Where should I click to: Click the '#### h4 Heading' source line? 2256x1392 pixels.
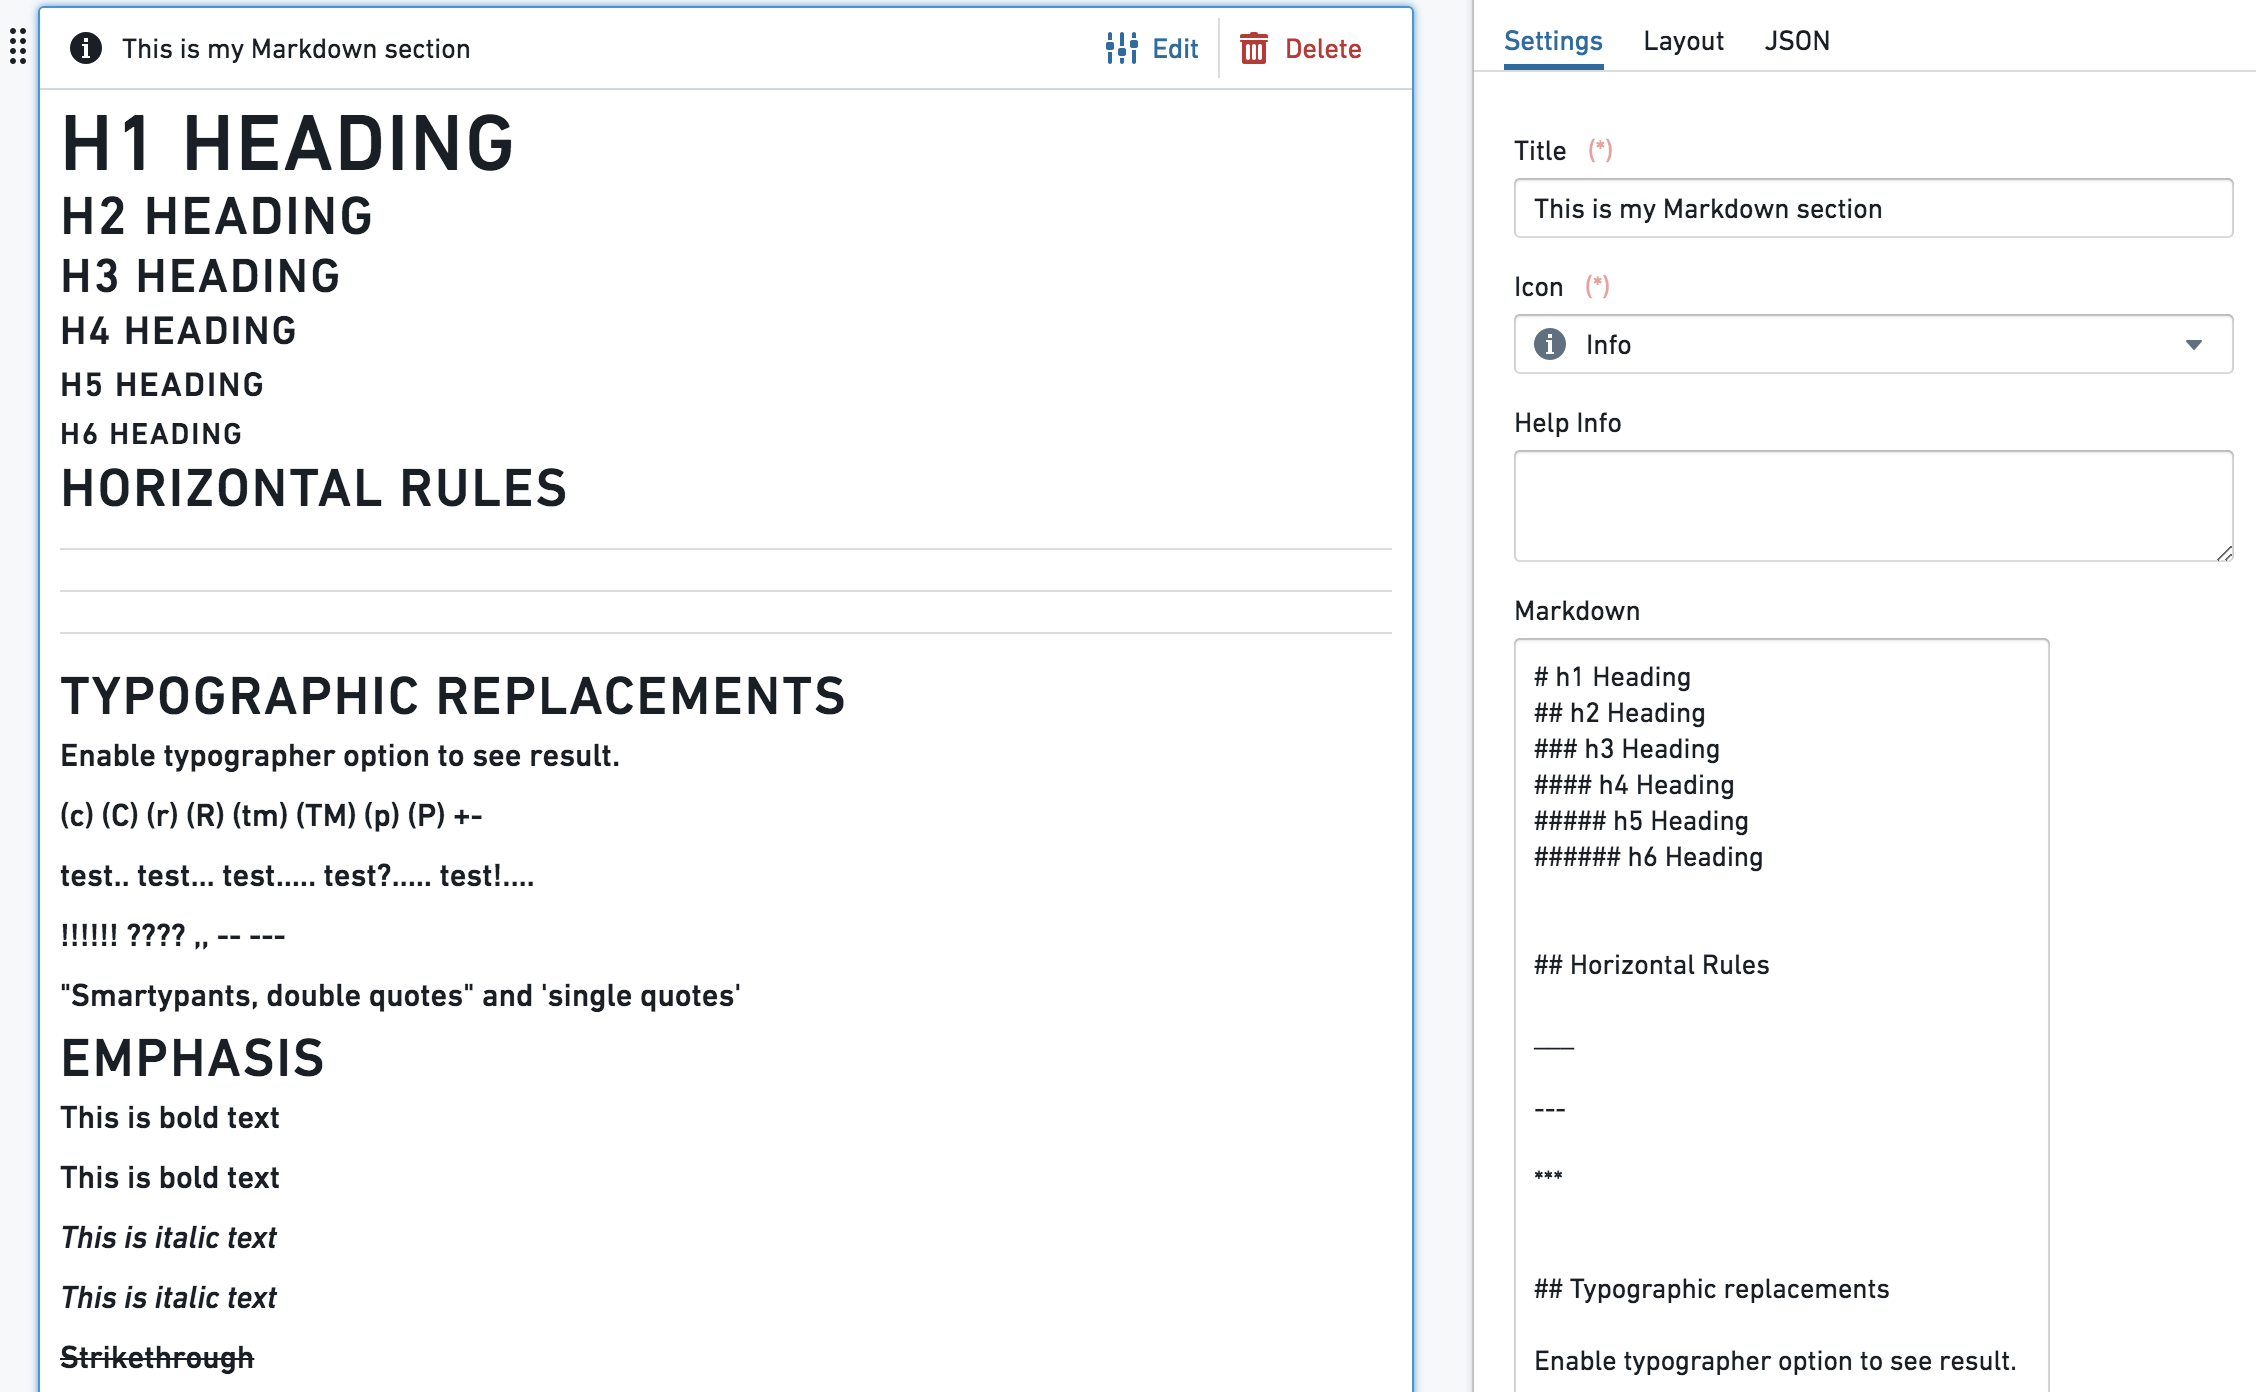1634,785
